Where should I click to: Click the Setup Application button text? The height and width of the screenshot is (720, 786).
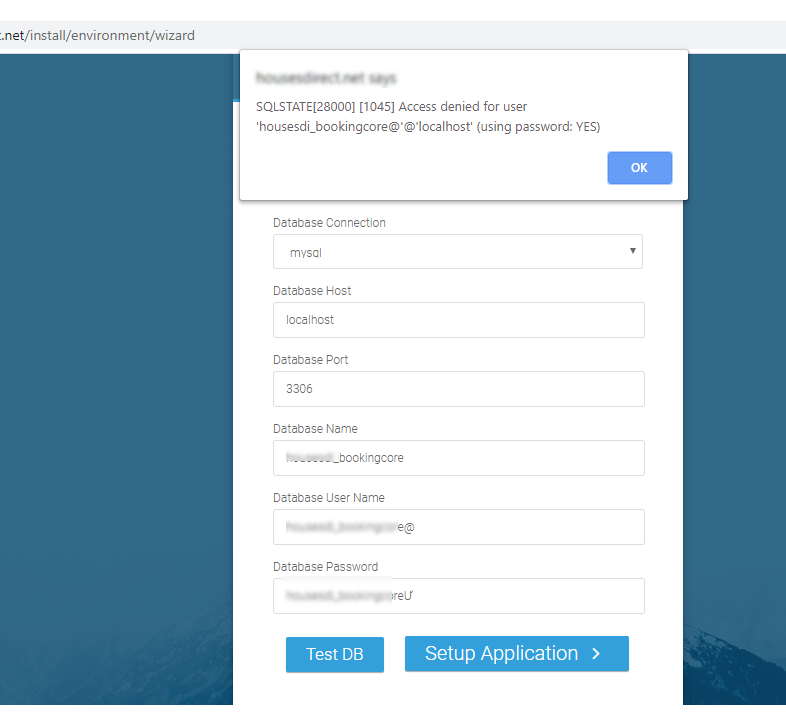pos(501,653)
